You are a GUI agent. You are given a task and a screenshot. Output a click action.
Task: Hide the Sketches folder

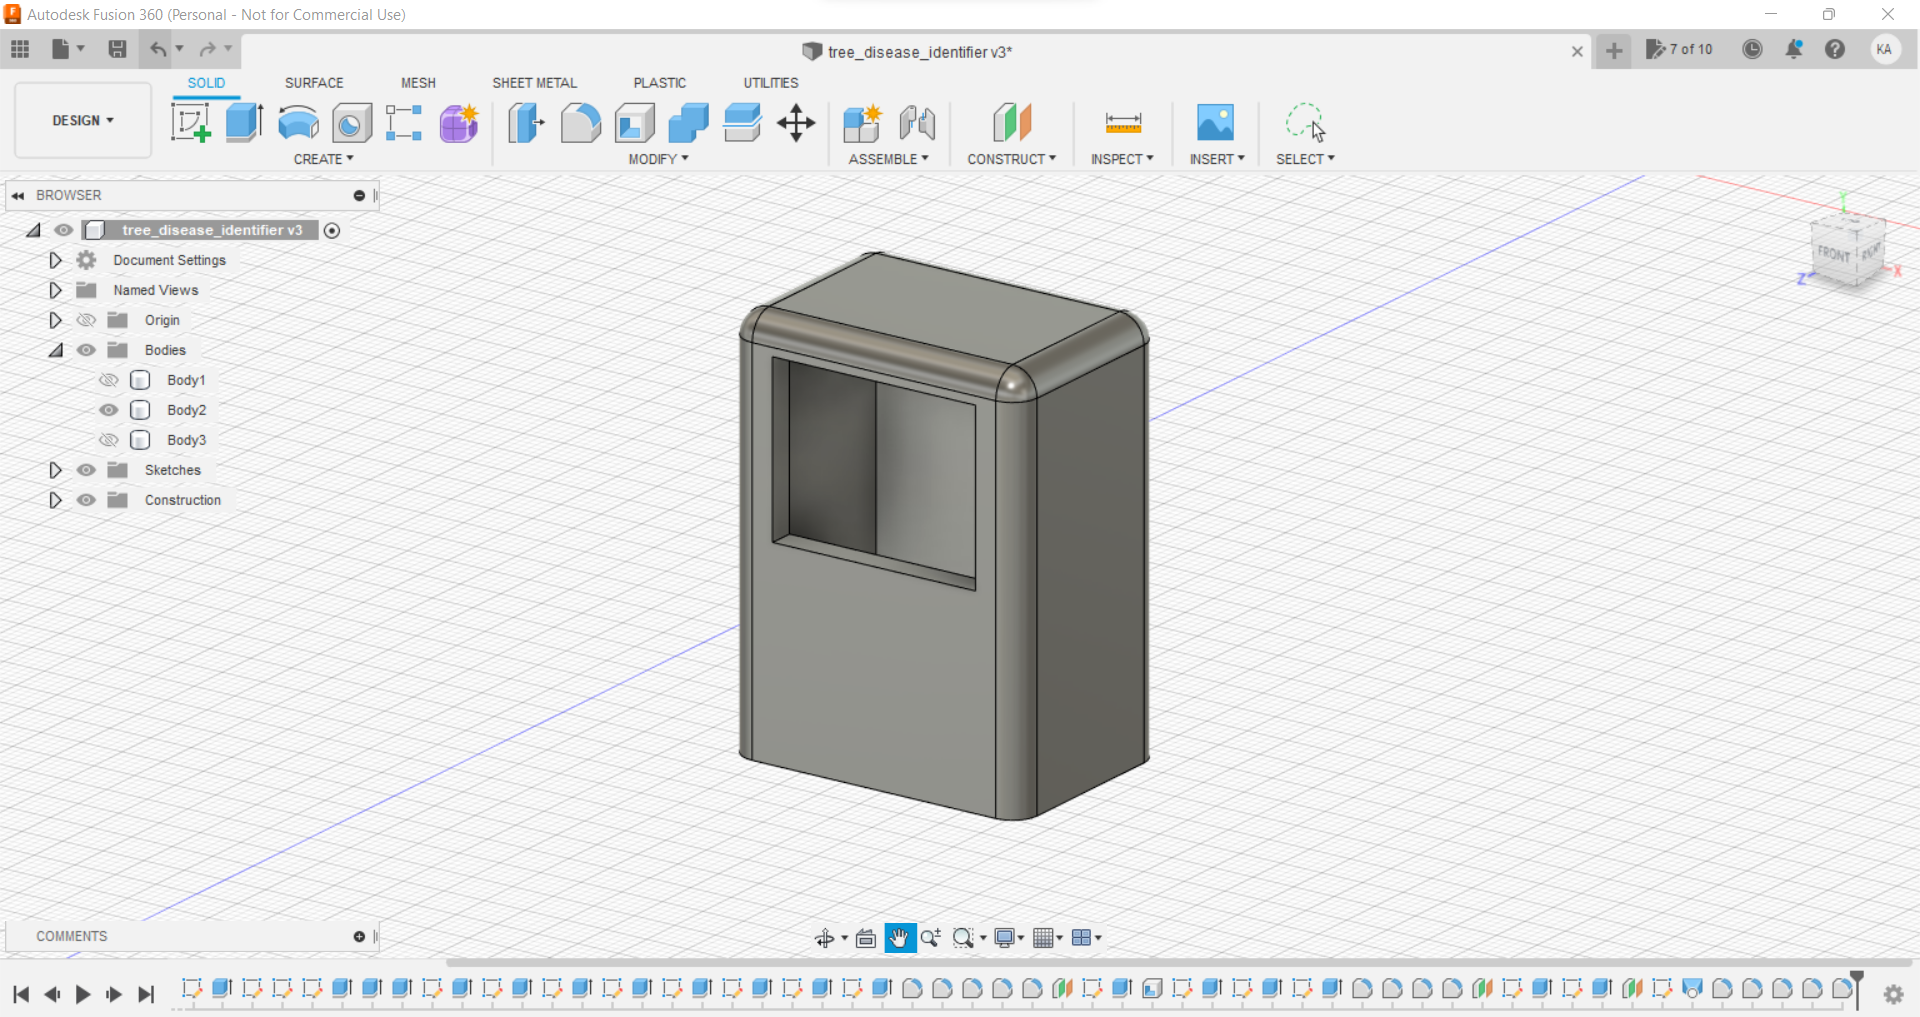(x=87, y=470)
